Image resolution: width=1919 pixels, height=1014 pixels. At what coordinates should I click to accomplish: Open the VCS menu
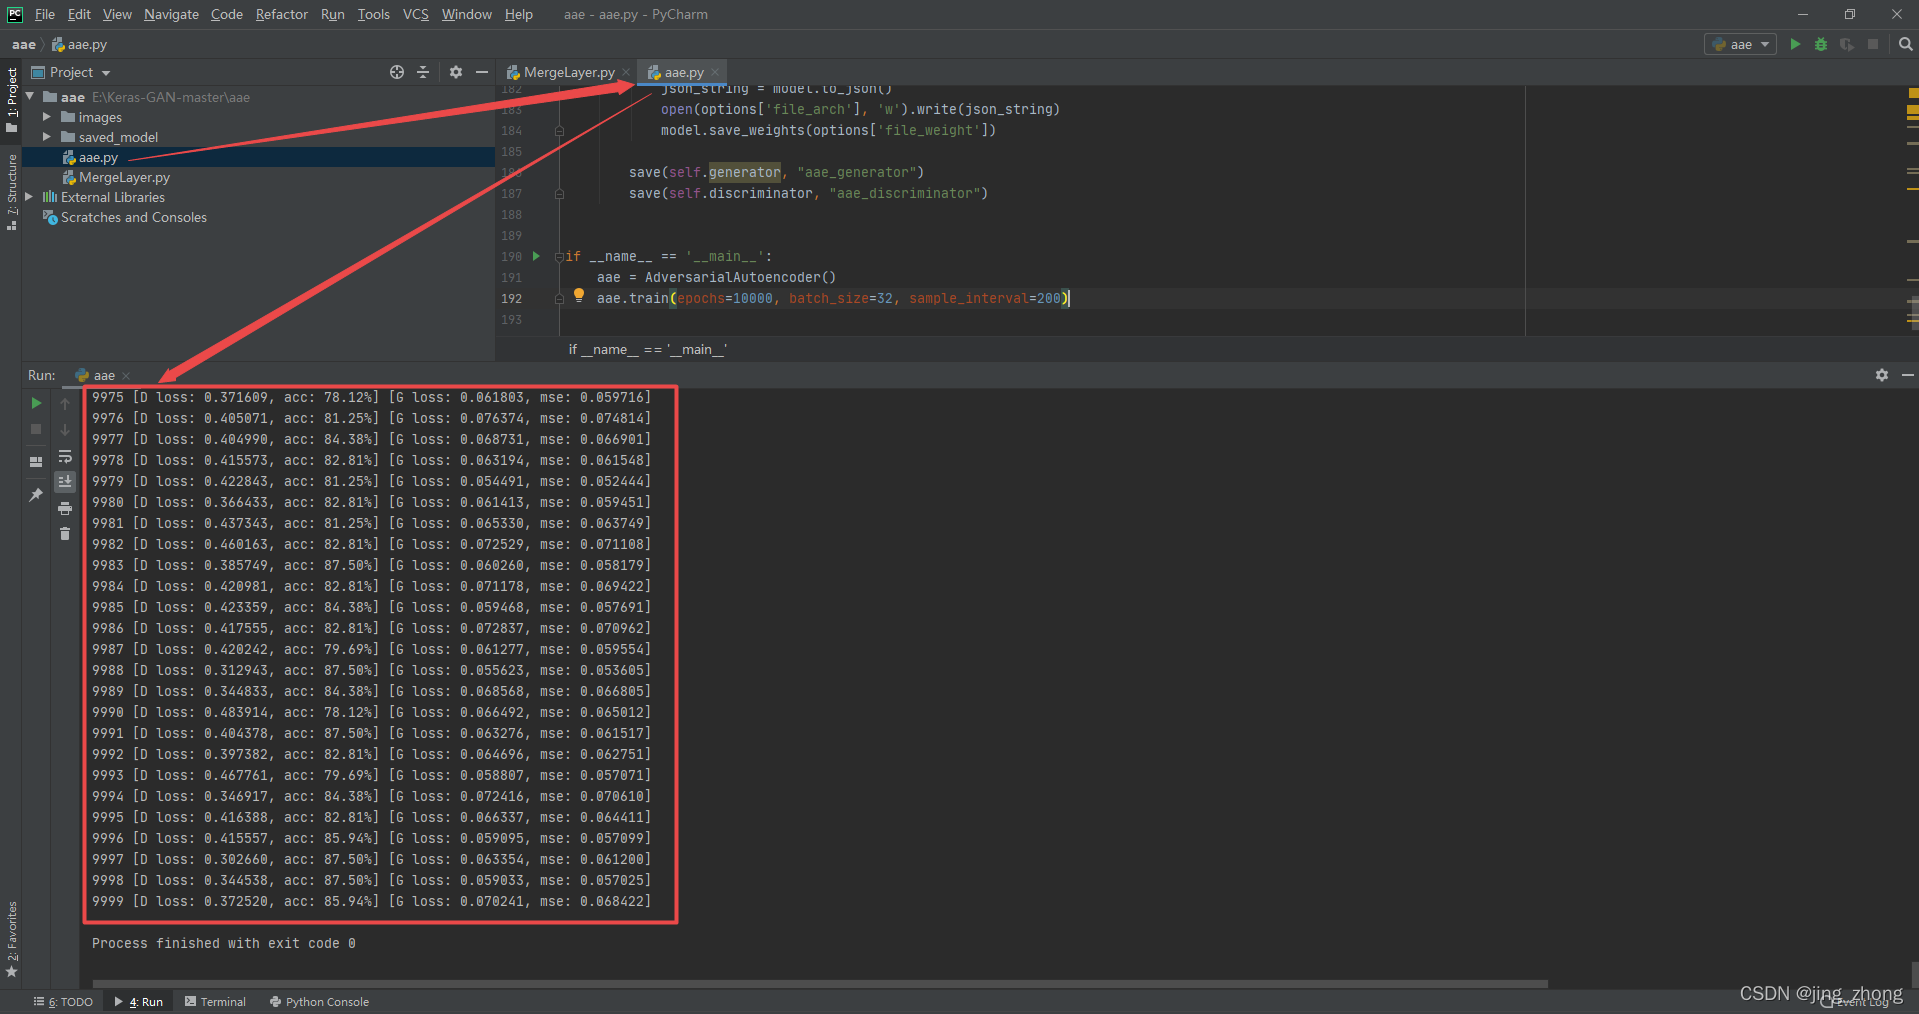tap(416, 14)
